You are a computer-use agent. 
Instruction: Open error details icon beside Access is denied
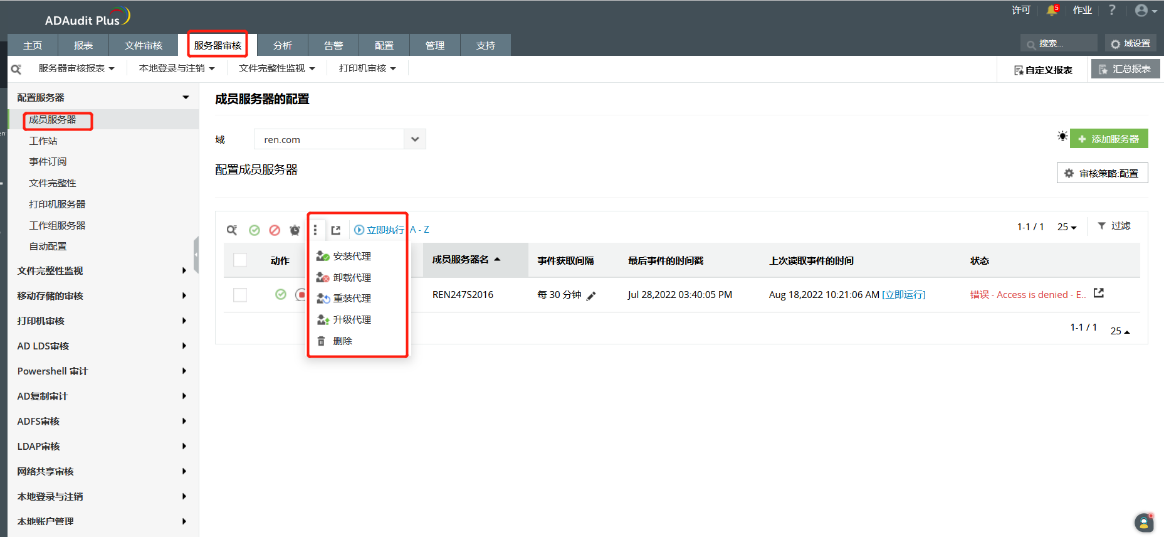point(1099,293)
